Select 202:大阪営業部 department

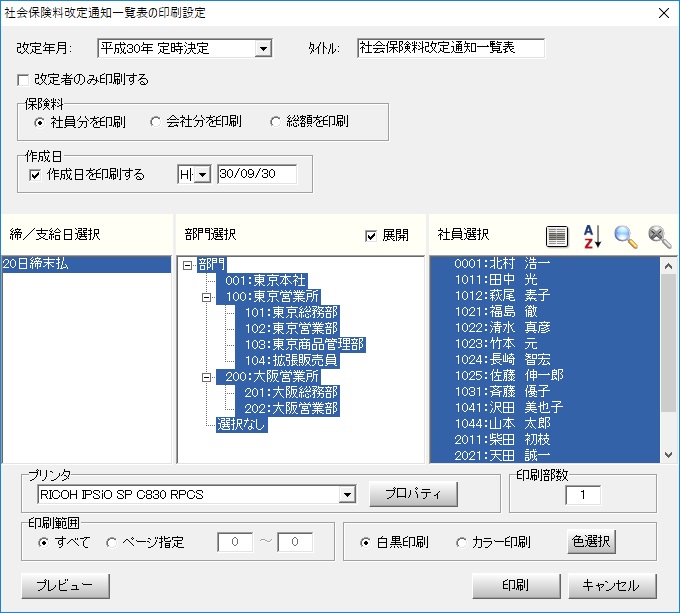[x=287, y=409]
